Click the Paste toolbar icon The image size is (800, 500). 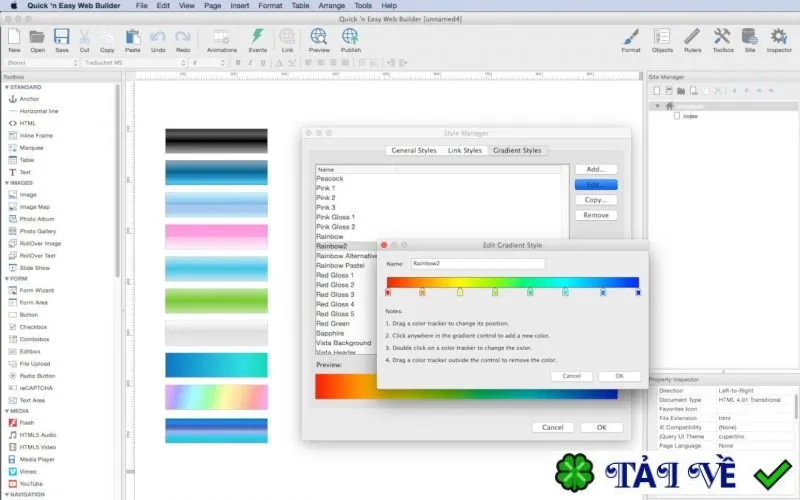[133, 40]
